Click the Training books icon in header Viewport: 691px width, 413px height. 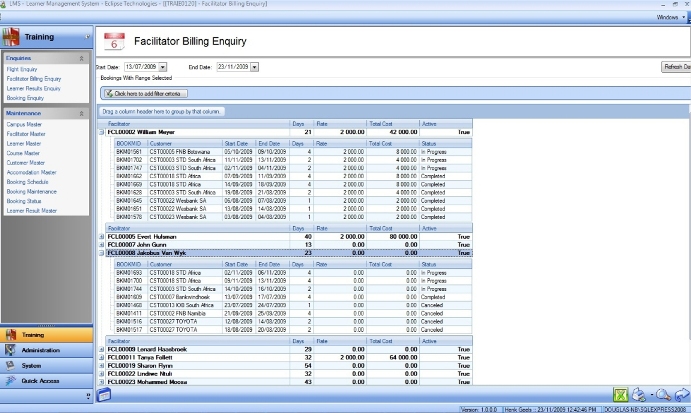pos(12,38)
